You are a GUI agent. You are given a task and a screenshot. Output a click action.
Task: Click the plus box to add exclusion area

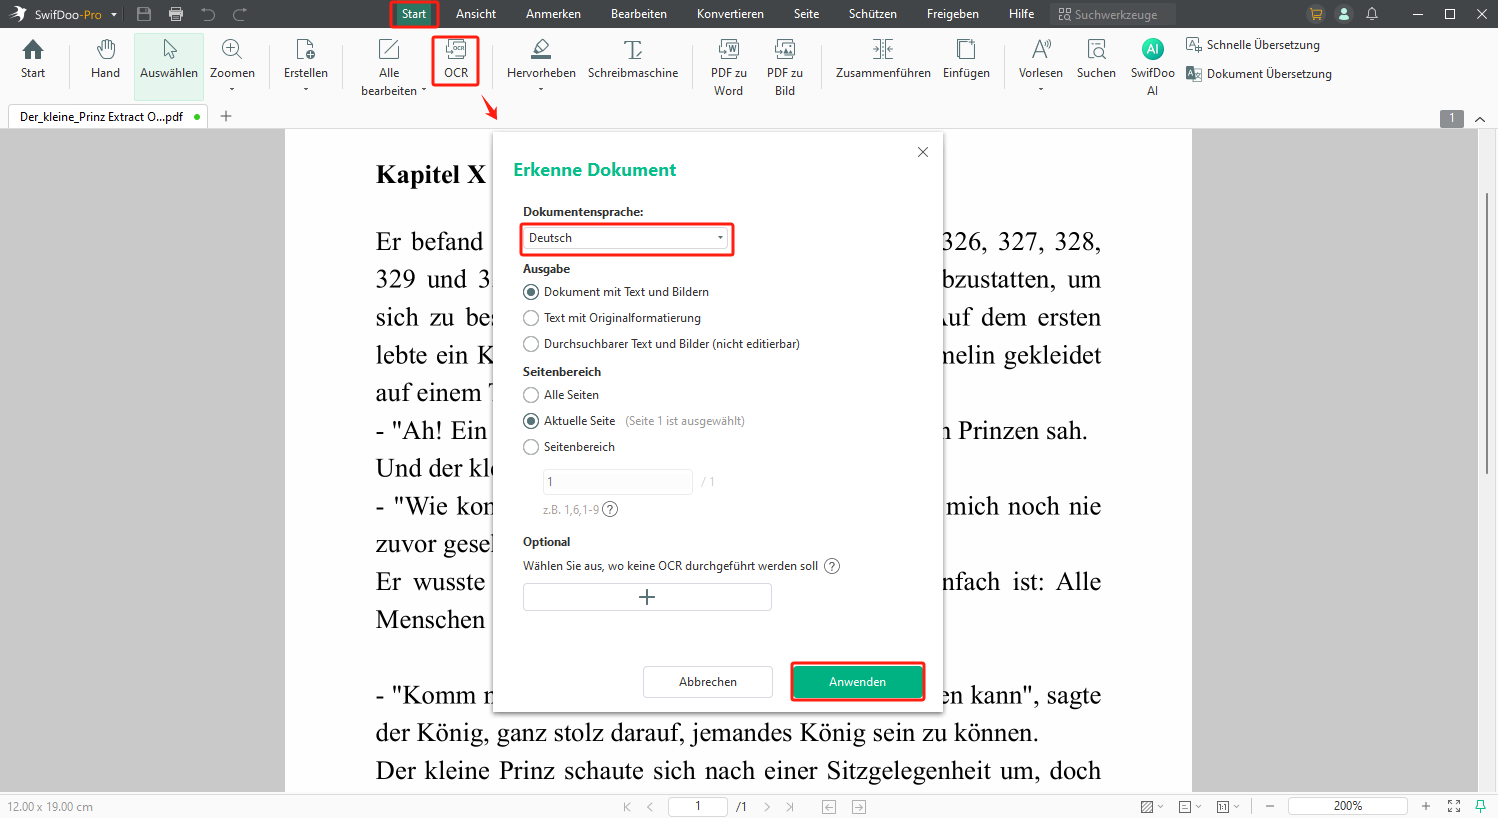pyautogui.click(x=647, y=597)
